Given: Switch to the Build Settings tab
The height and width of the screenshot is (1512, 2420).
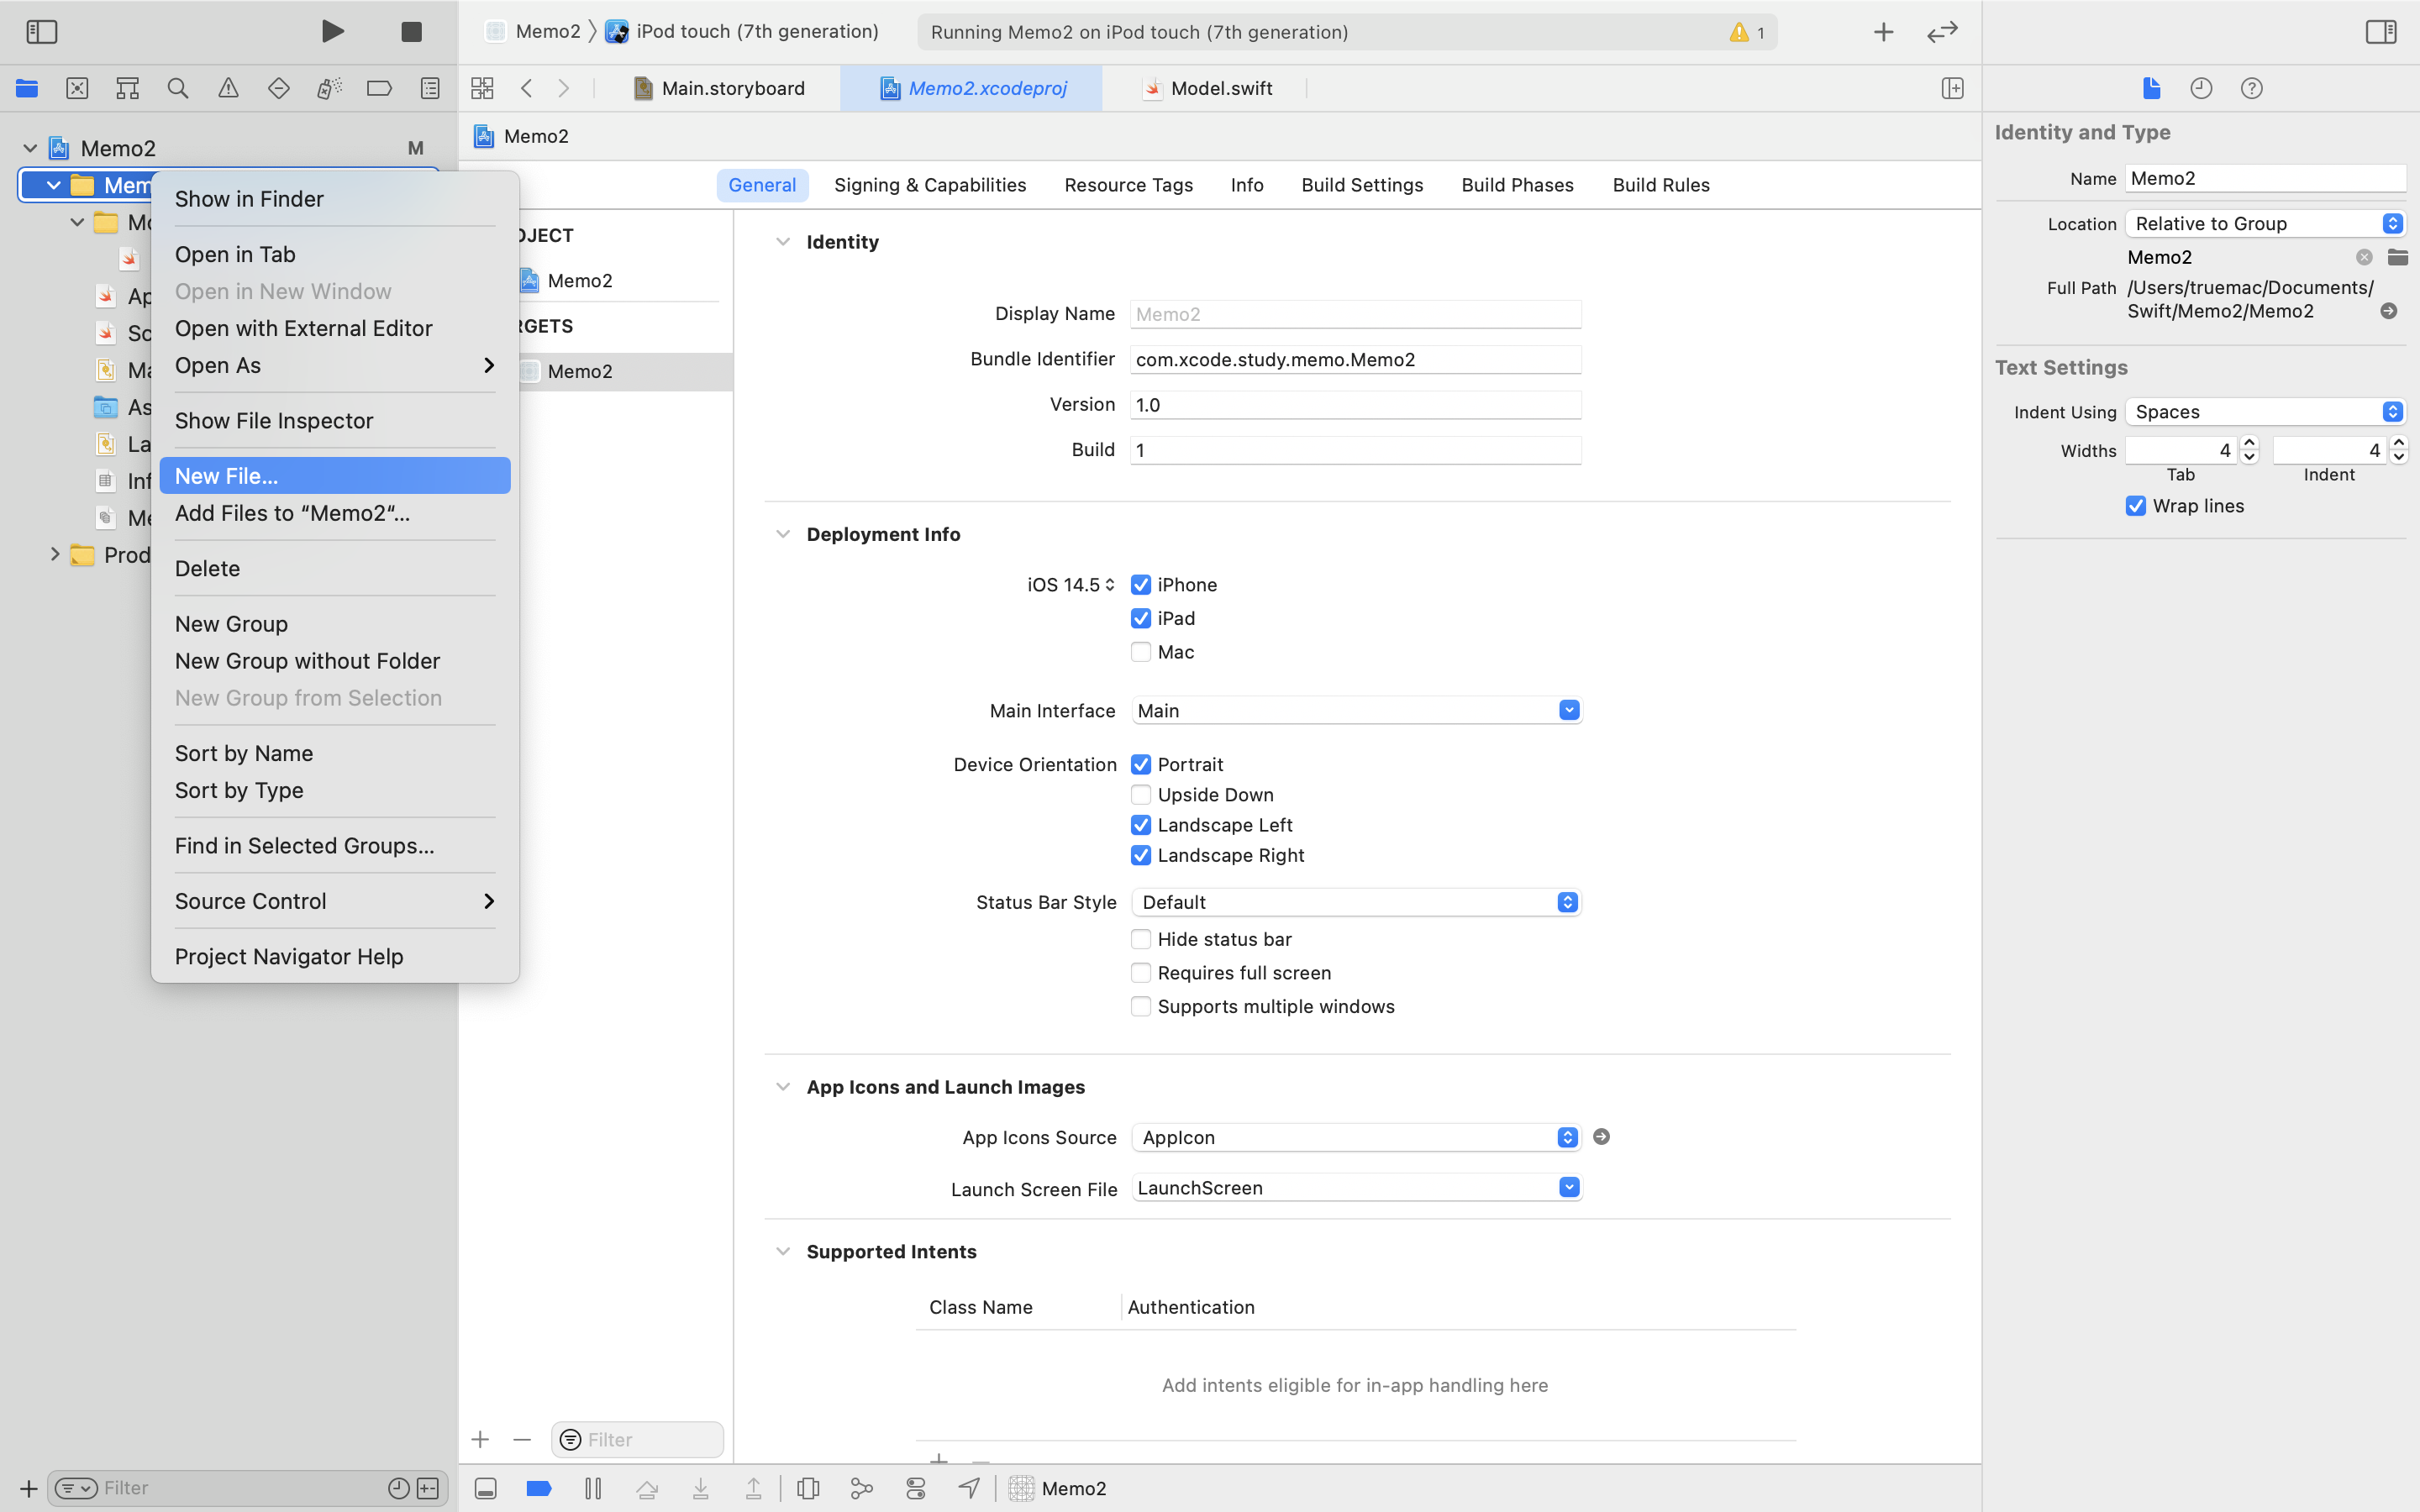Looking at the screenshot, I should (x=1362, y=185).
